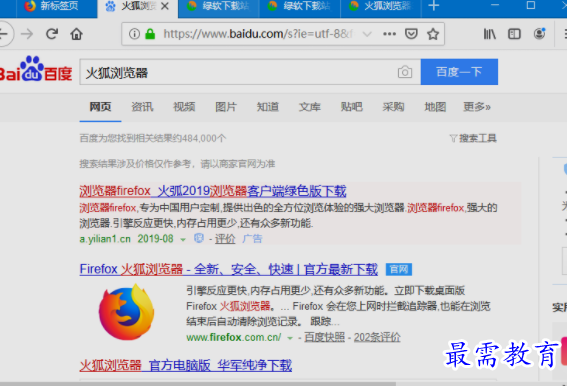This screenshot has width=567, height=386.
Task: Select the 资讯 results tab
Action: click(x=142, y=107)
